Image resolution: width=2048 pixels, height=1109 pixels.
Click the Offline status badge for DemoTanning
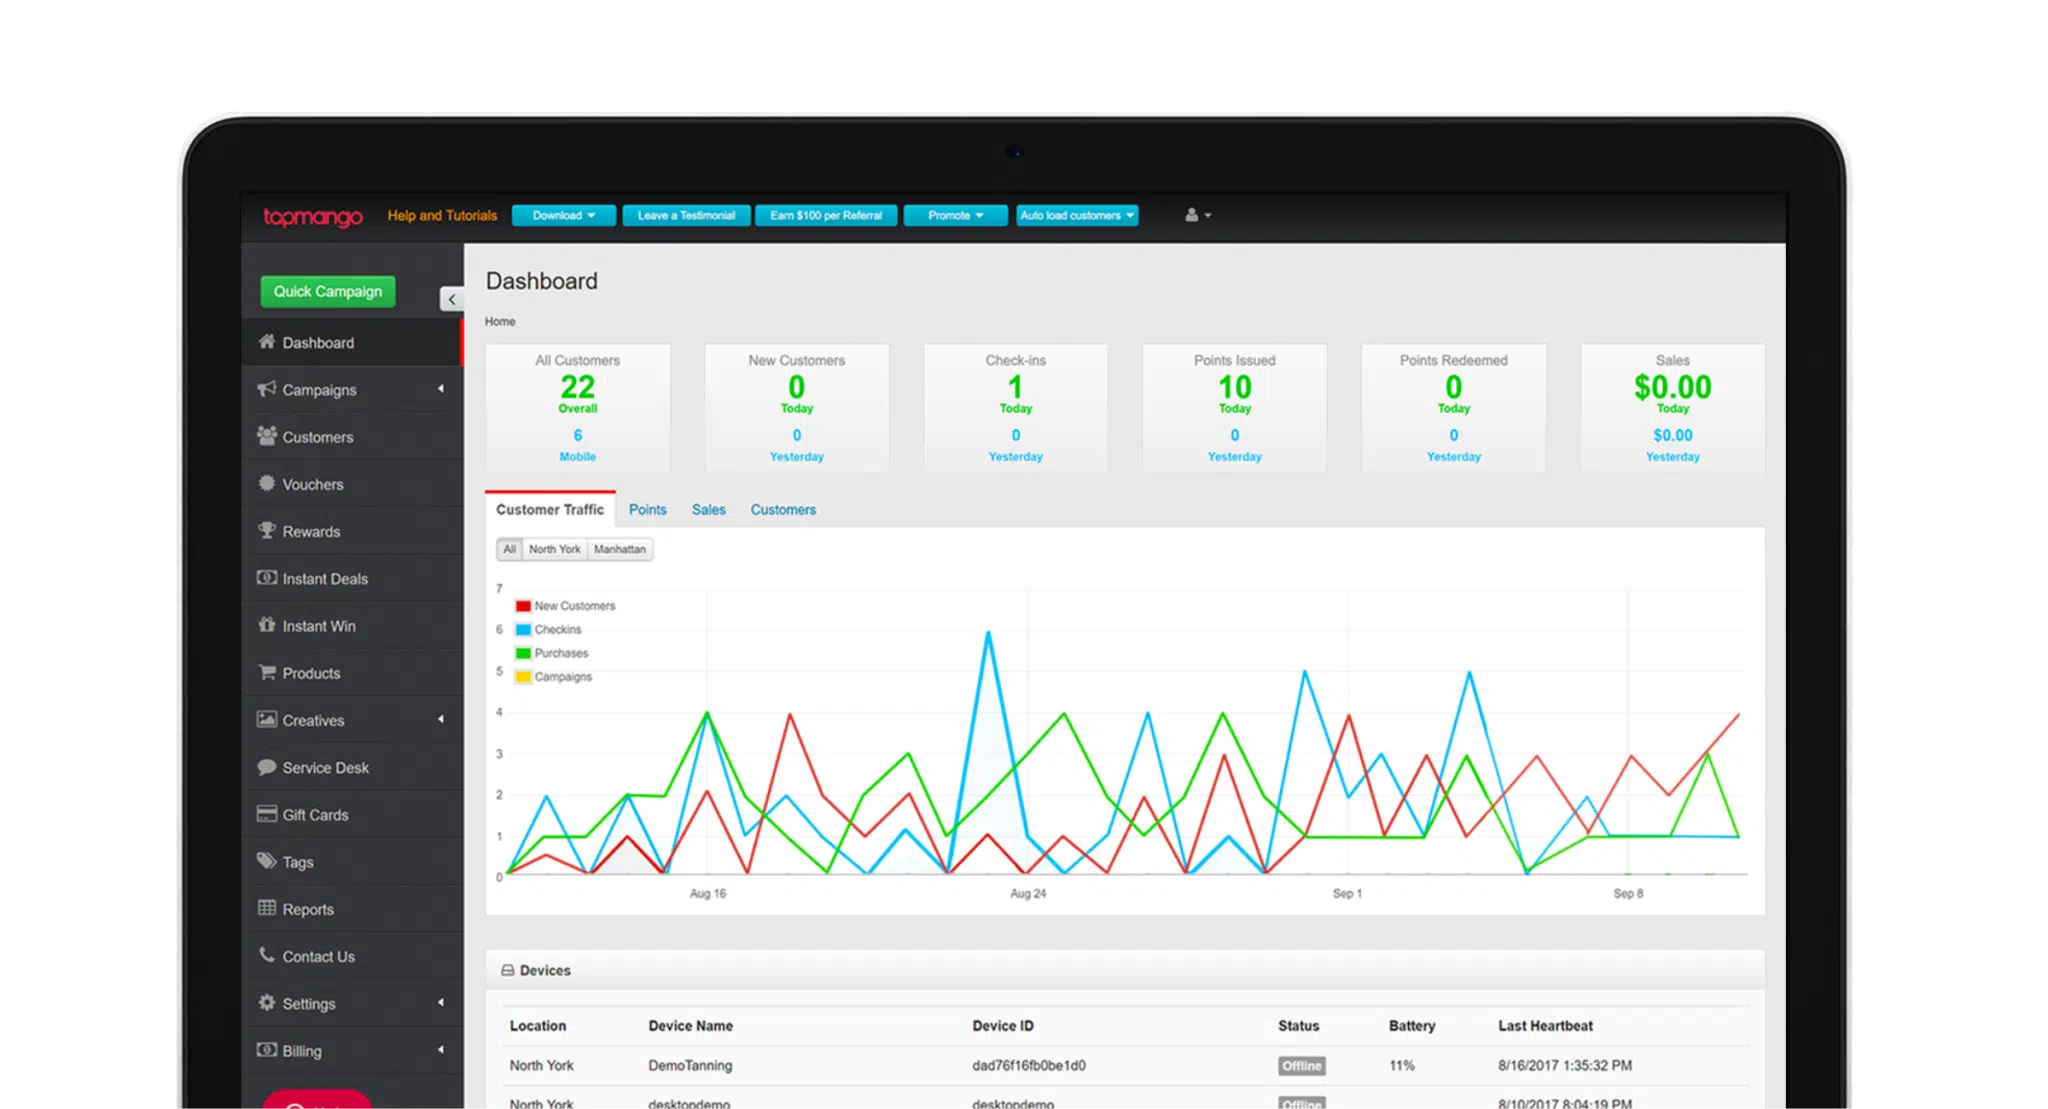[x=1301, y=1066]
